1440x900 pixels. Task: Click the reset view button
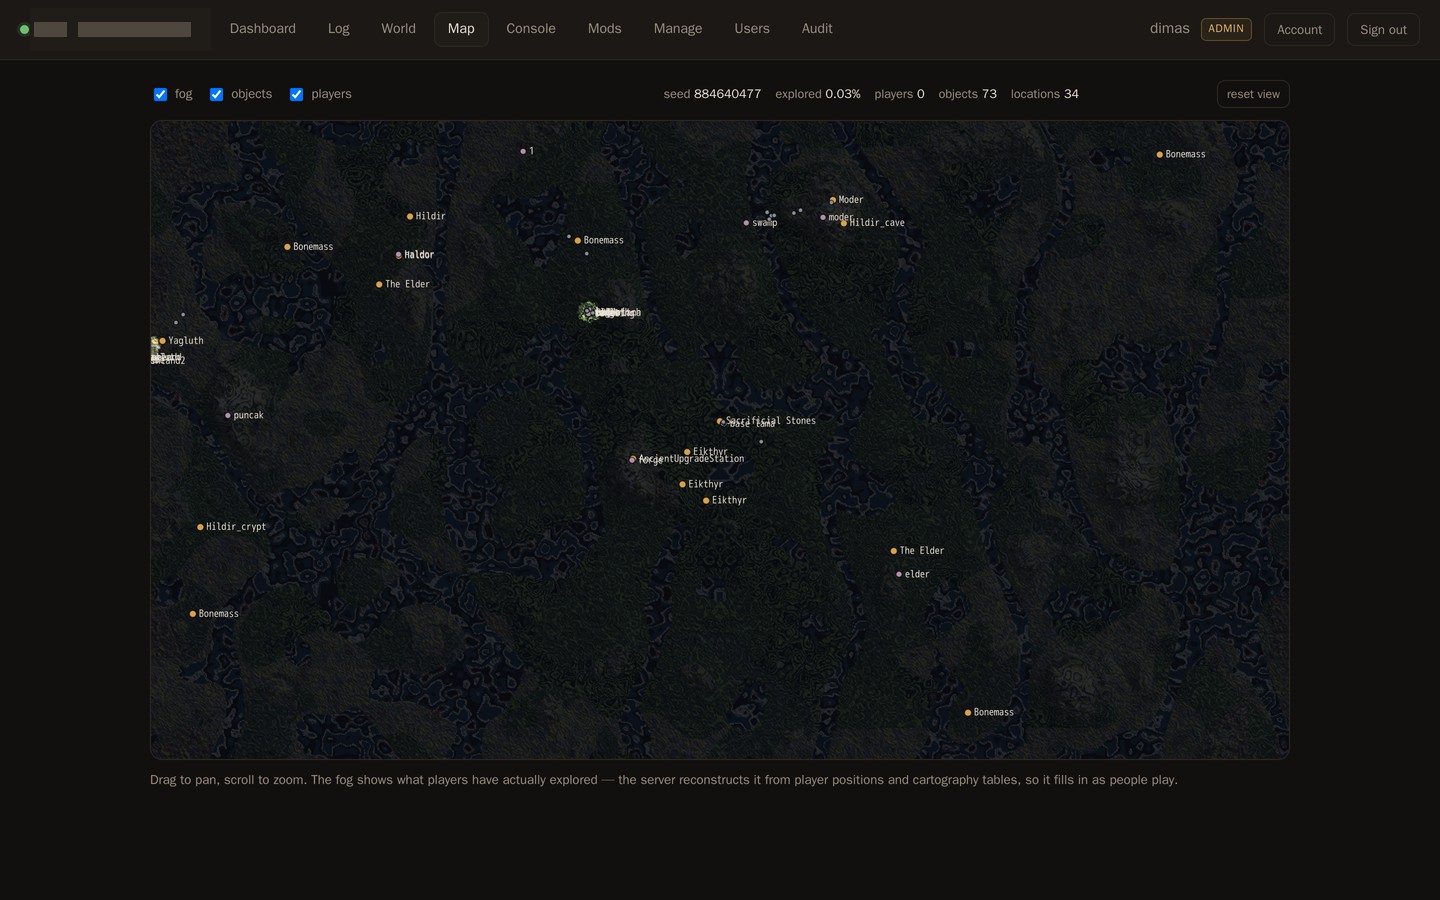1253,94
